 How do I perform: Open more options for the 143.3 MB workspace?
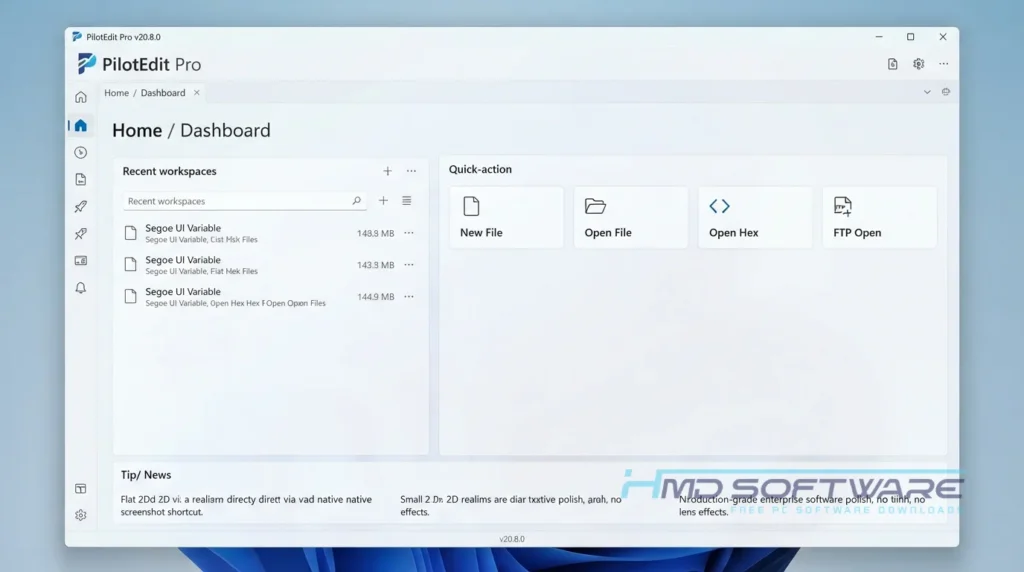tap(409, 264)
